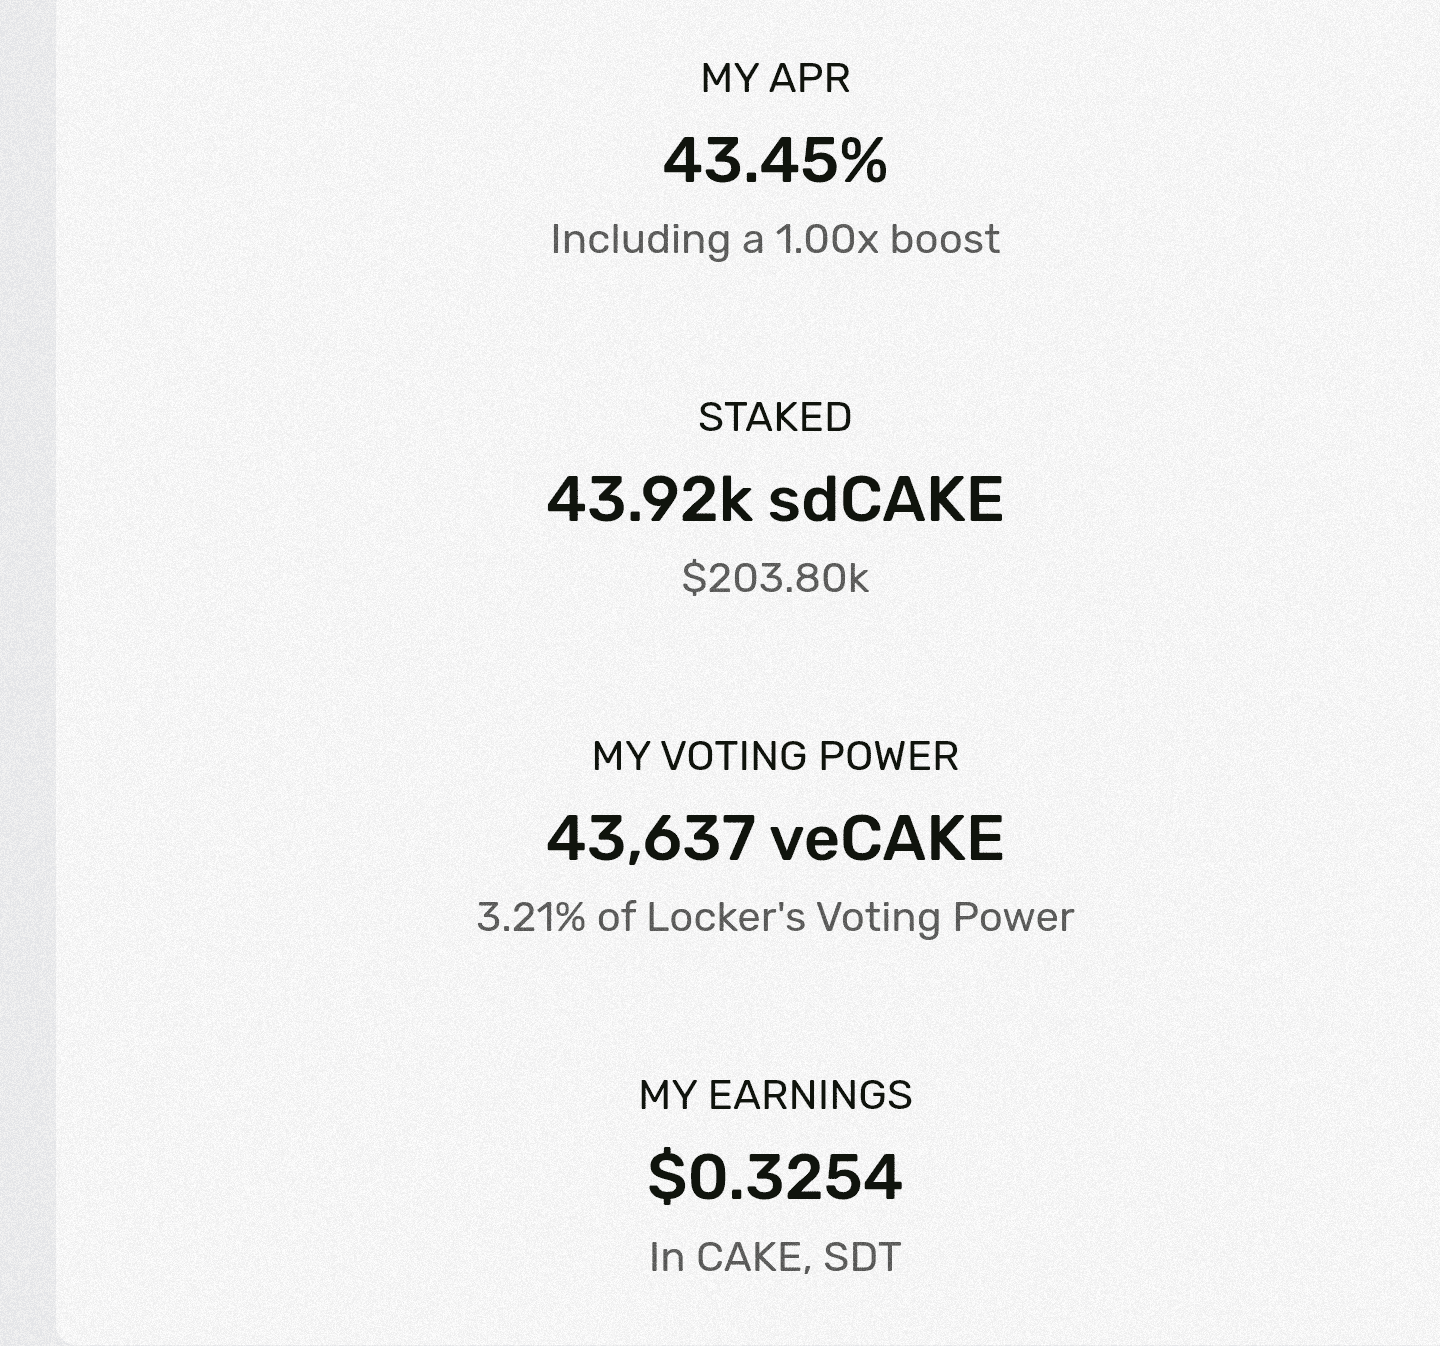This screenshot has height=1346, width=1440.
Task: Click the 'Locker's Voting Power' text
Action: pyautogui.click(x=860, y=917)
